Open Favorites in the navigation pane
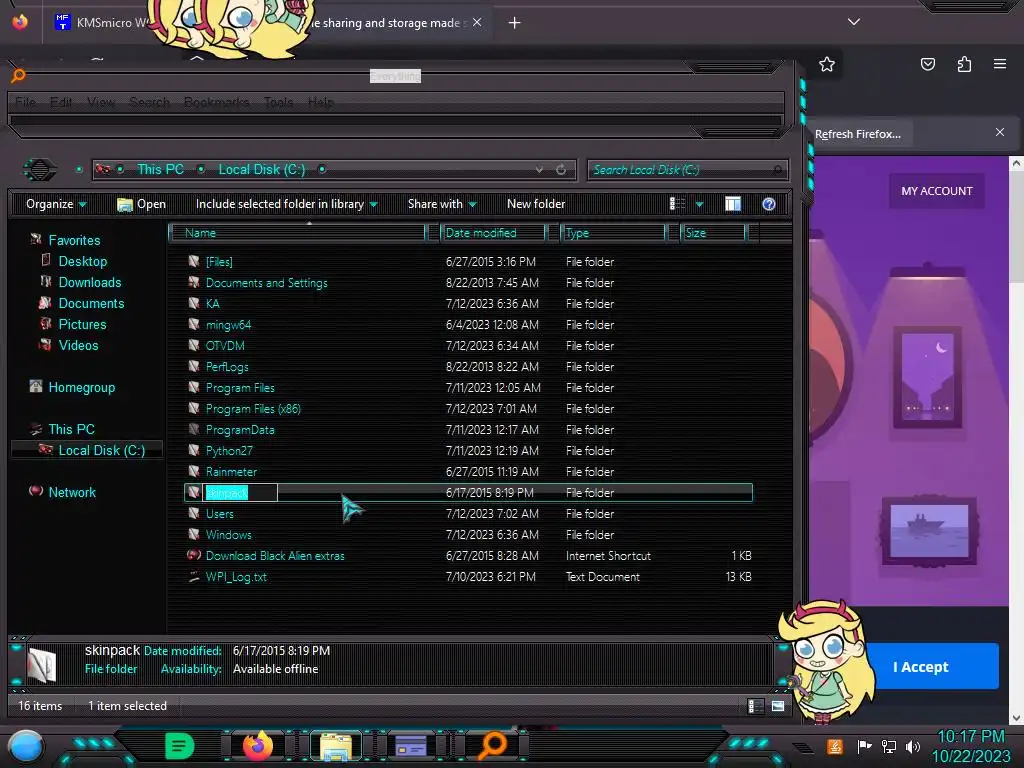Screen dimensions: 1024x768 pos(74,240)
